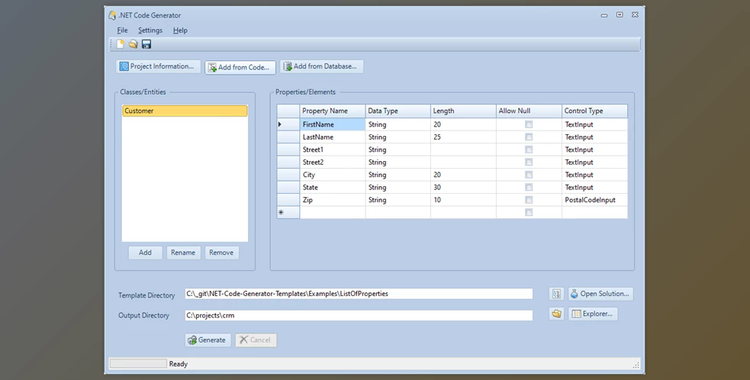Click Add from Code button
The height and width of the screenshot is (380, 750).
coord(240,67)
